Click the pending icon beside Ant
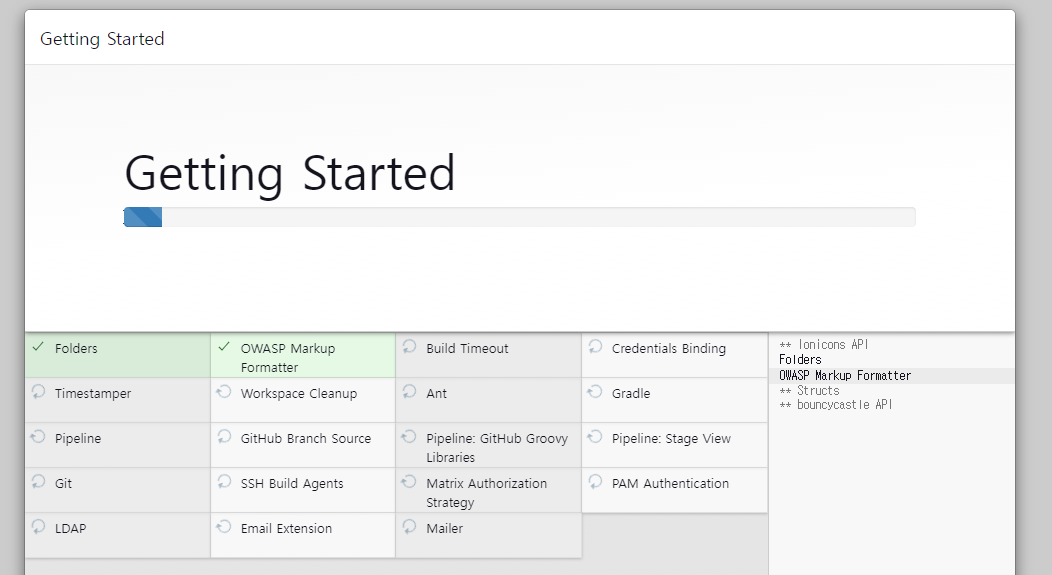The width and height of the screenshot is (1052, 575). pos(409,392)
